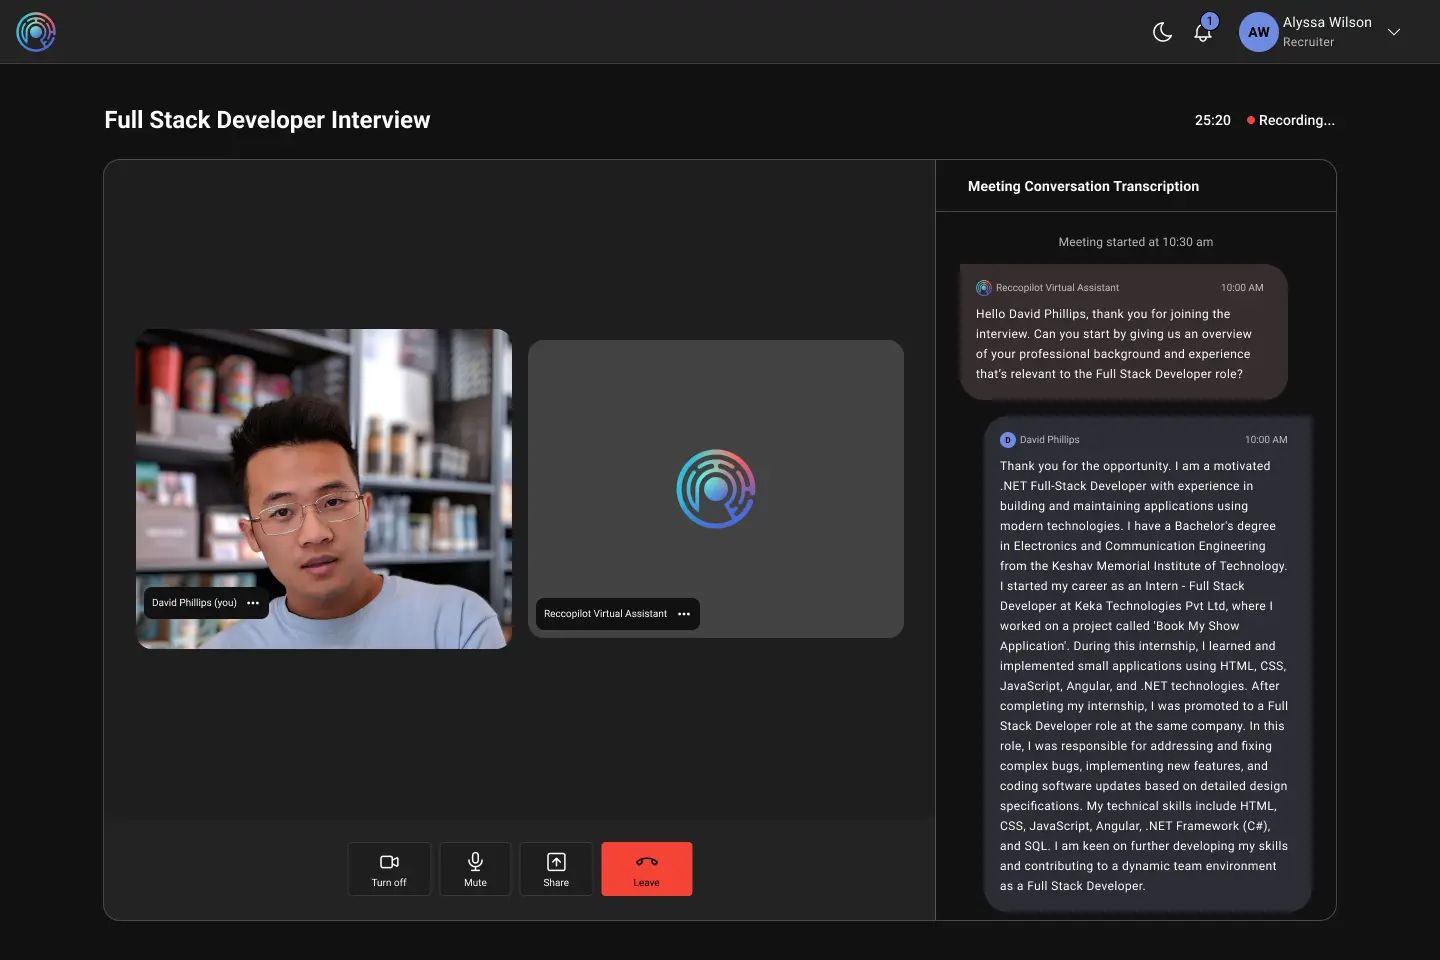Viewport: 1440px width, 960px height.
Task: Click the 25:20 meeting timer
Action: pos(1213,120)
